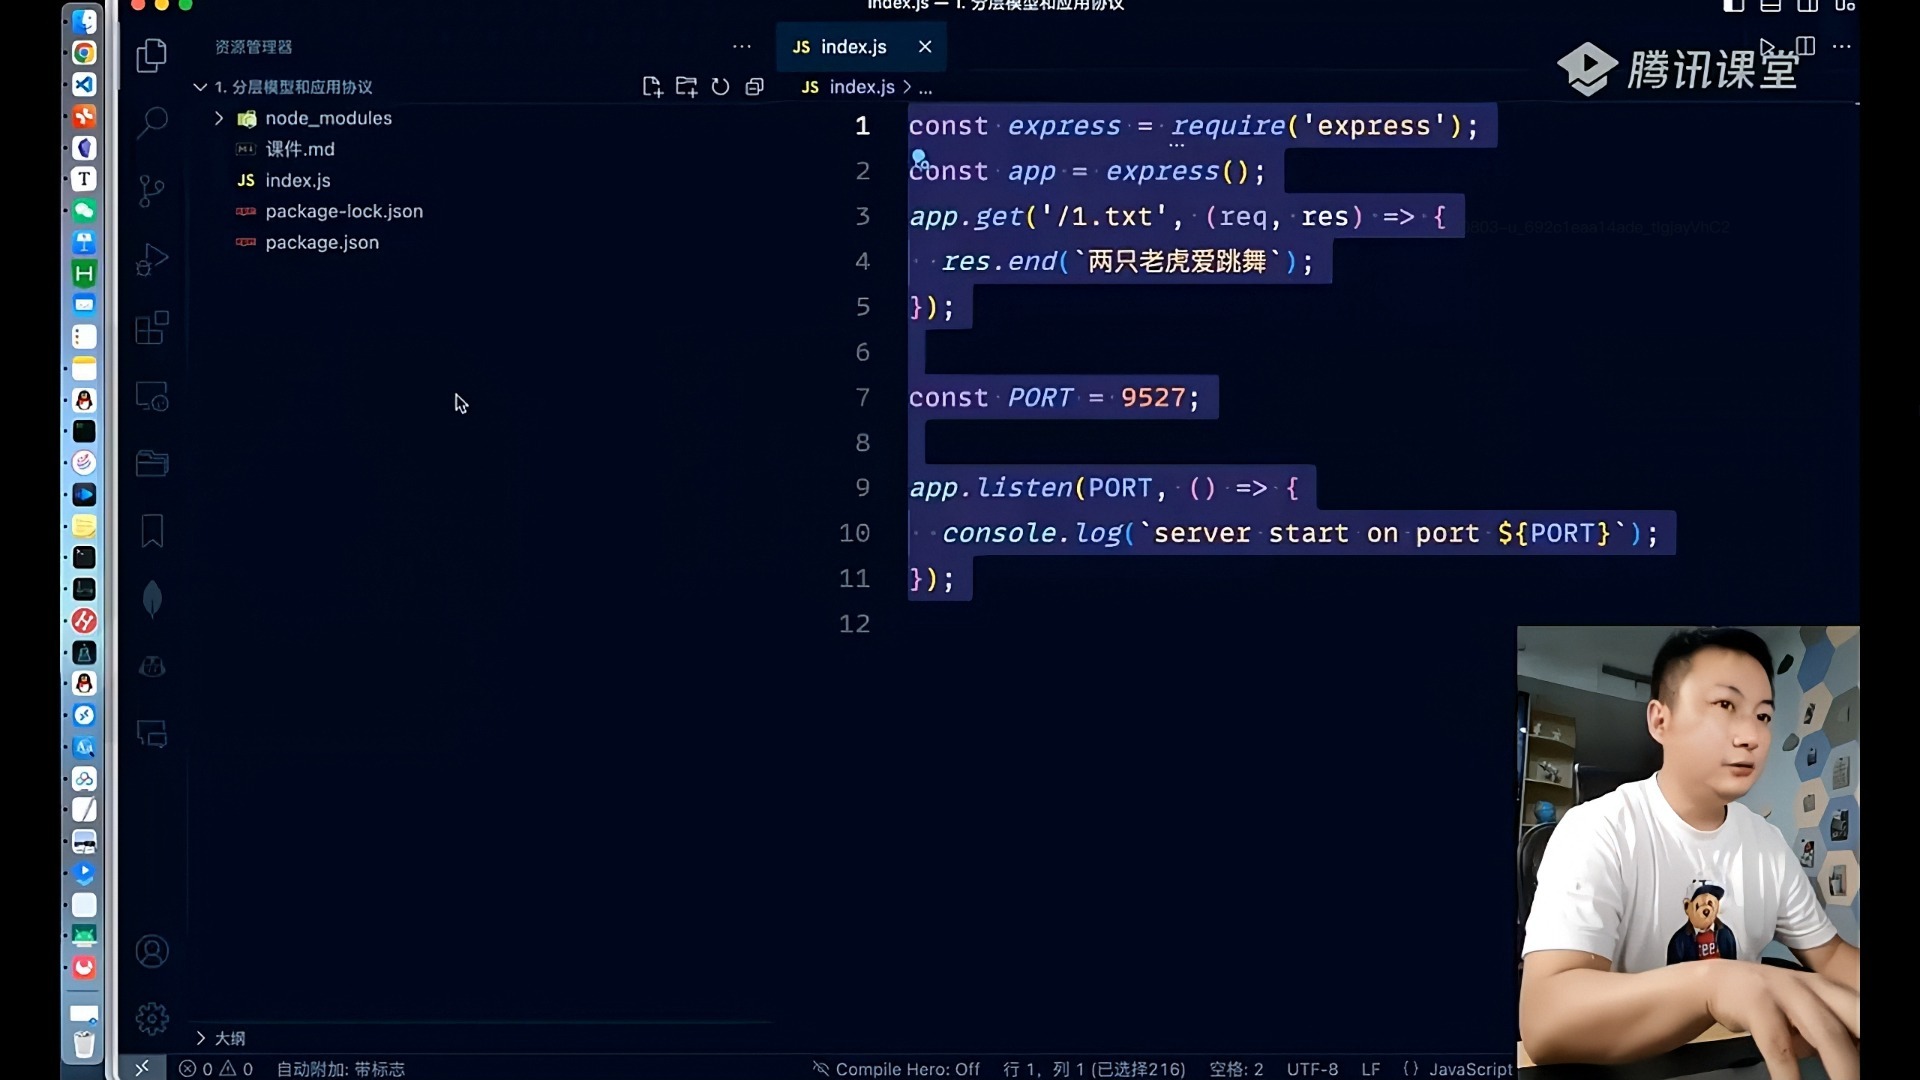Open package.json in the file tree
This screenshot has height=1080, width=1920.
pos(321,242)
